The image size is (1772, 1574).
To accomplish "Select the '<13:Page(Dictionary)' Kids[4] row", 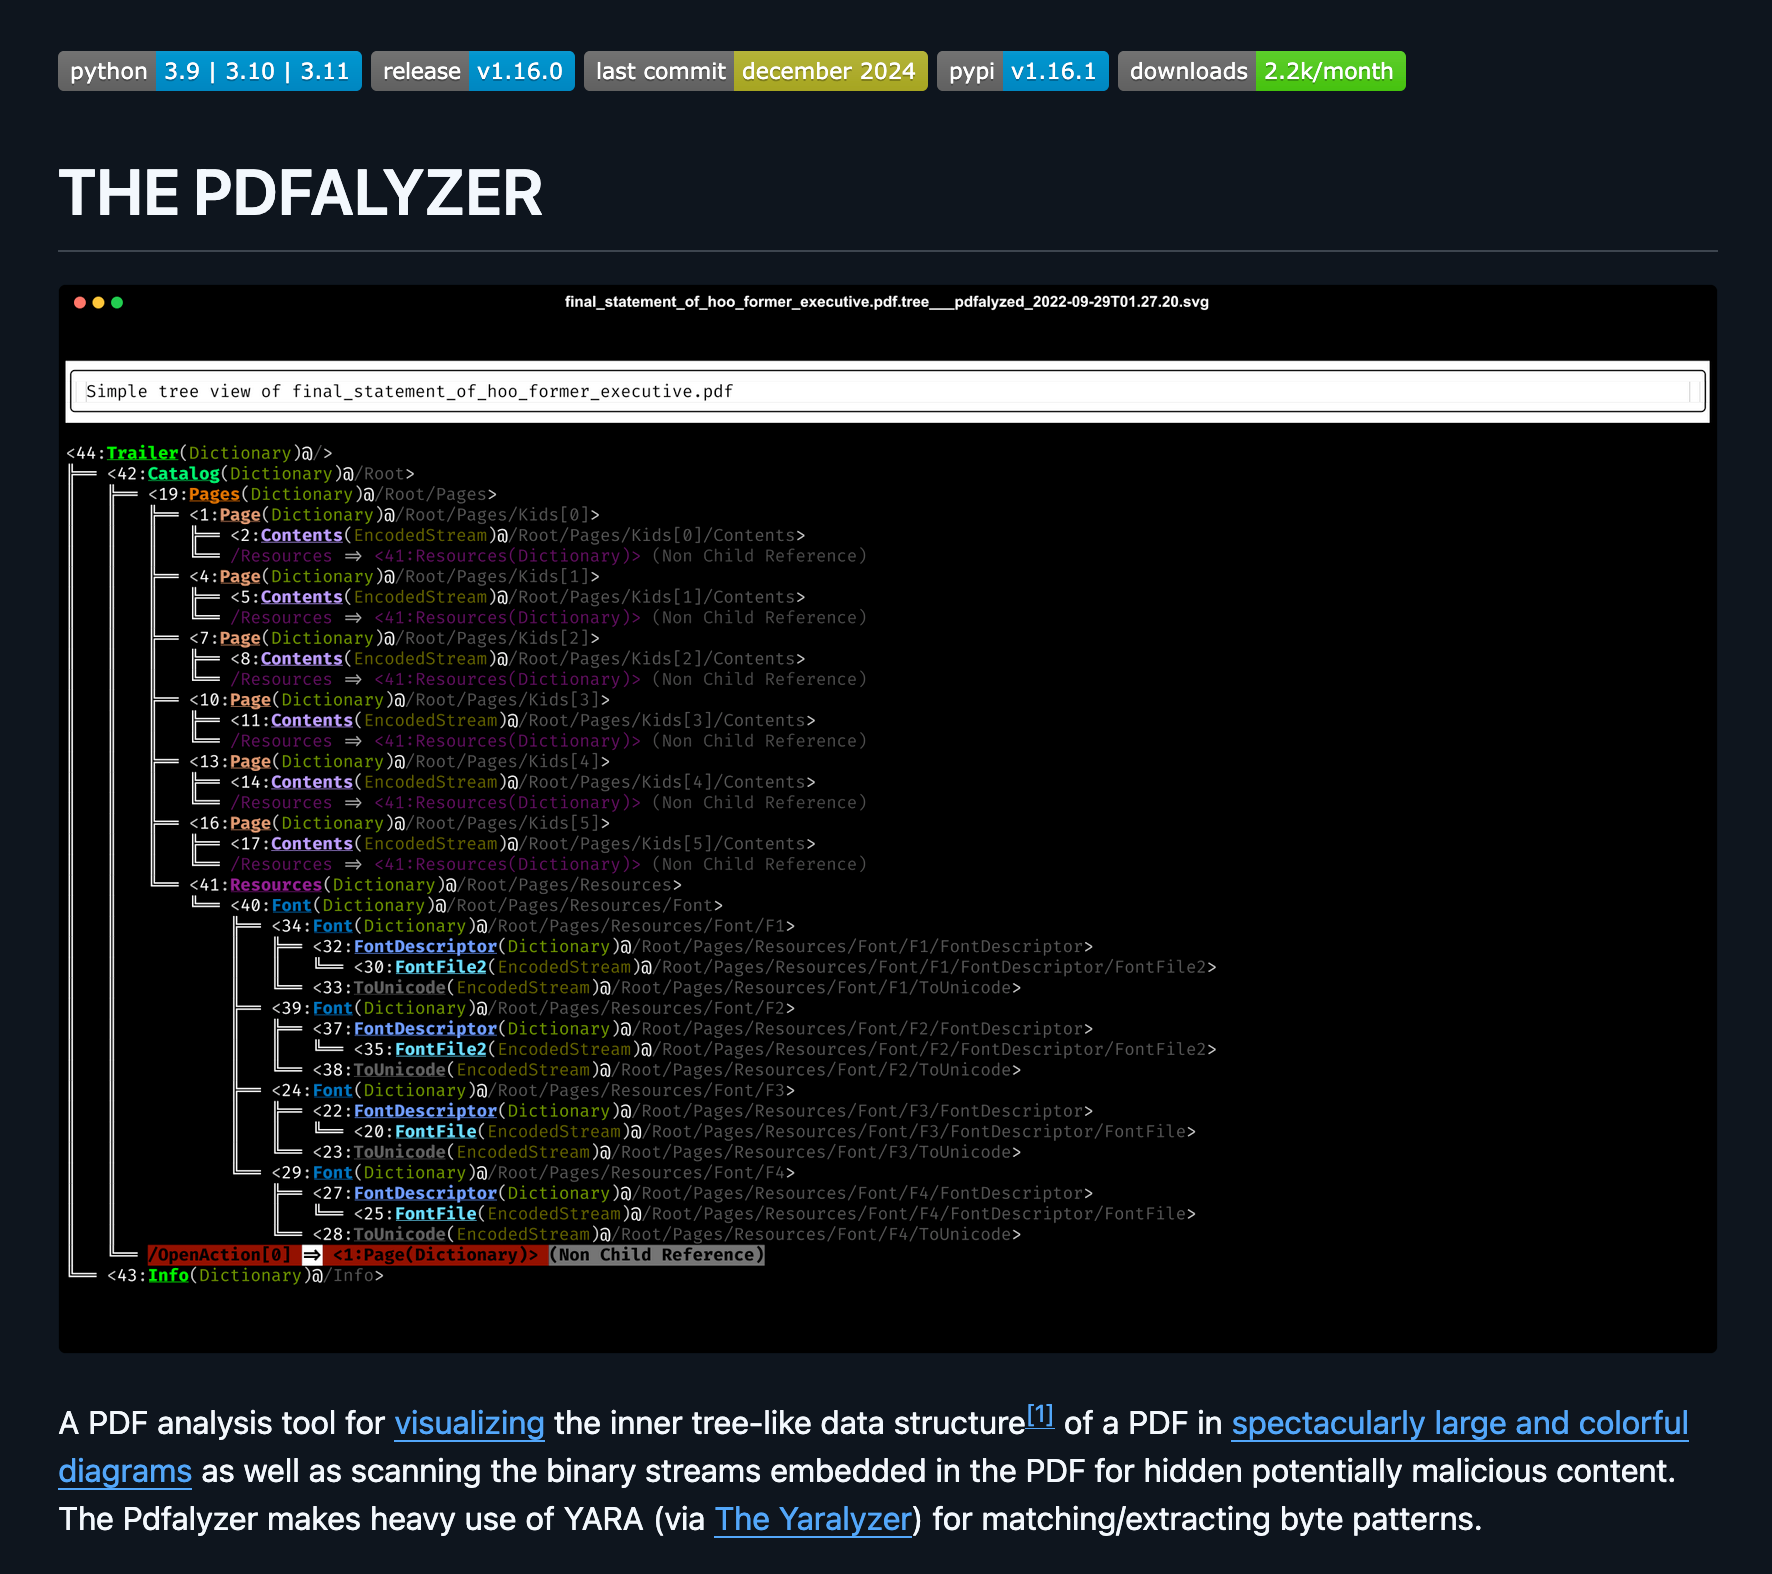I will [399, 762].
